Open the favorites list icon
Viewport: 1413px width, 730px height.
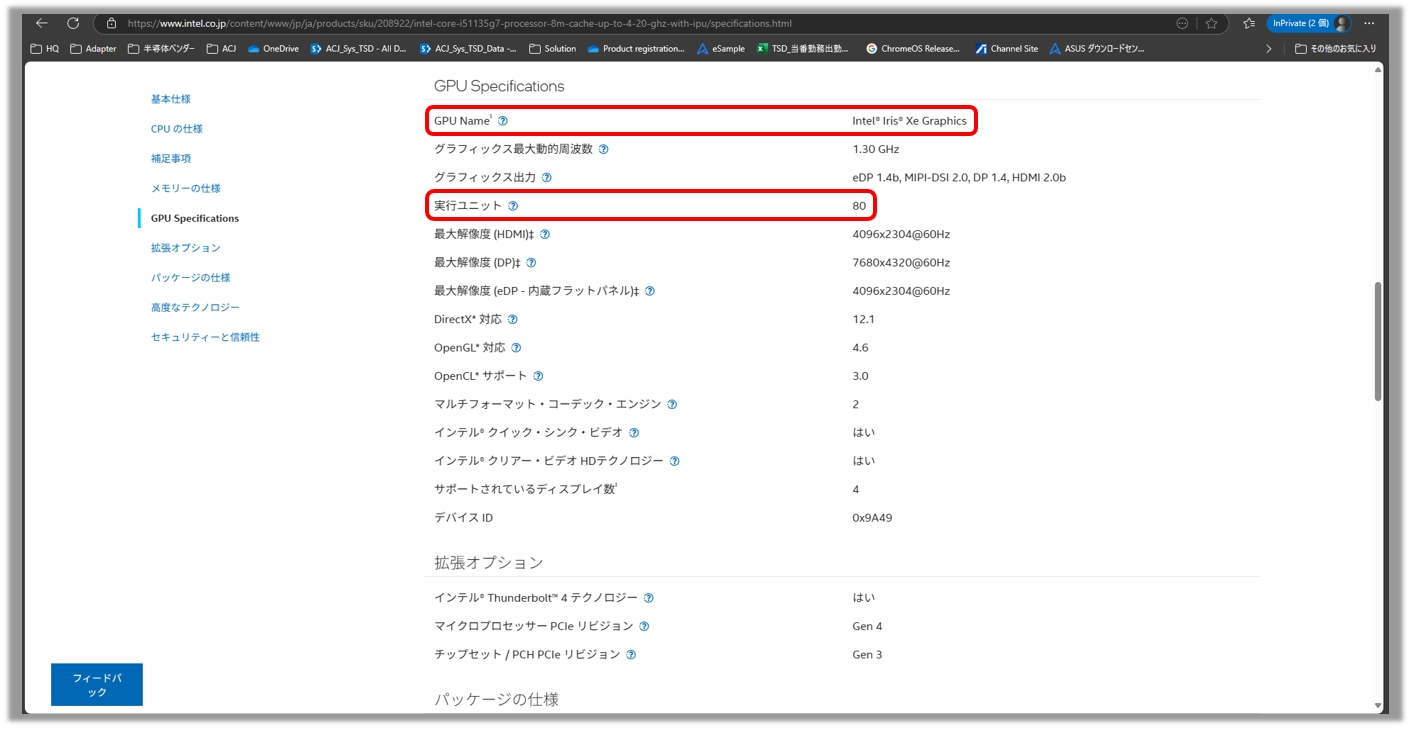pyautogui.click(x=1249, y=23)
